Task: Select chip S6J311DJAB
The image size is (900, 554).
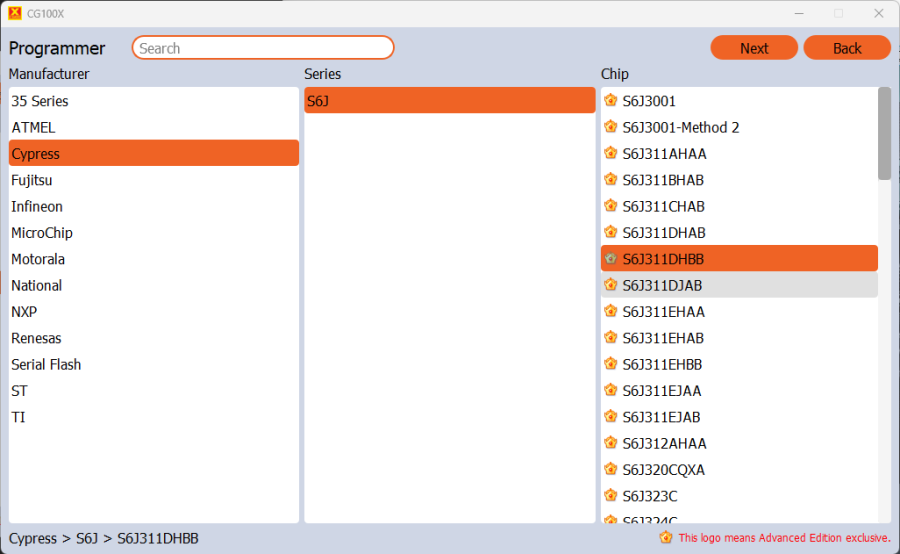Action: click(662, 286)
